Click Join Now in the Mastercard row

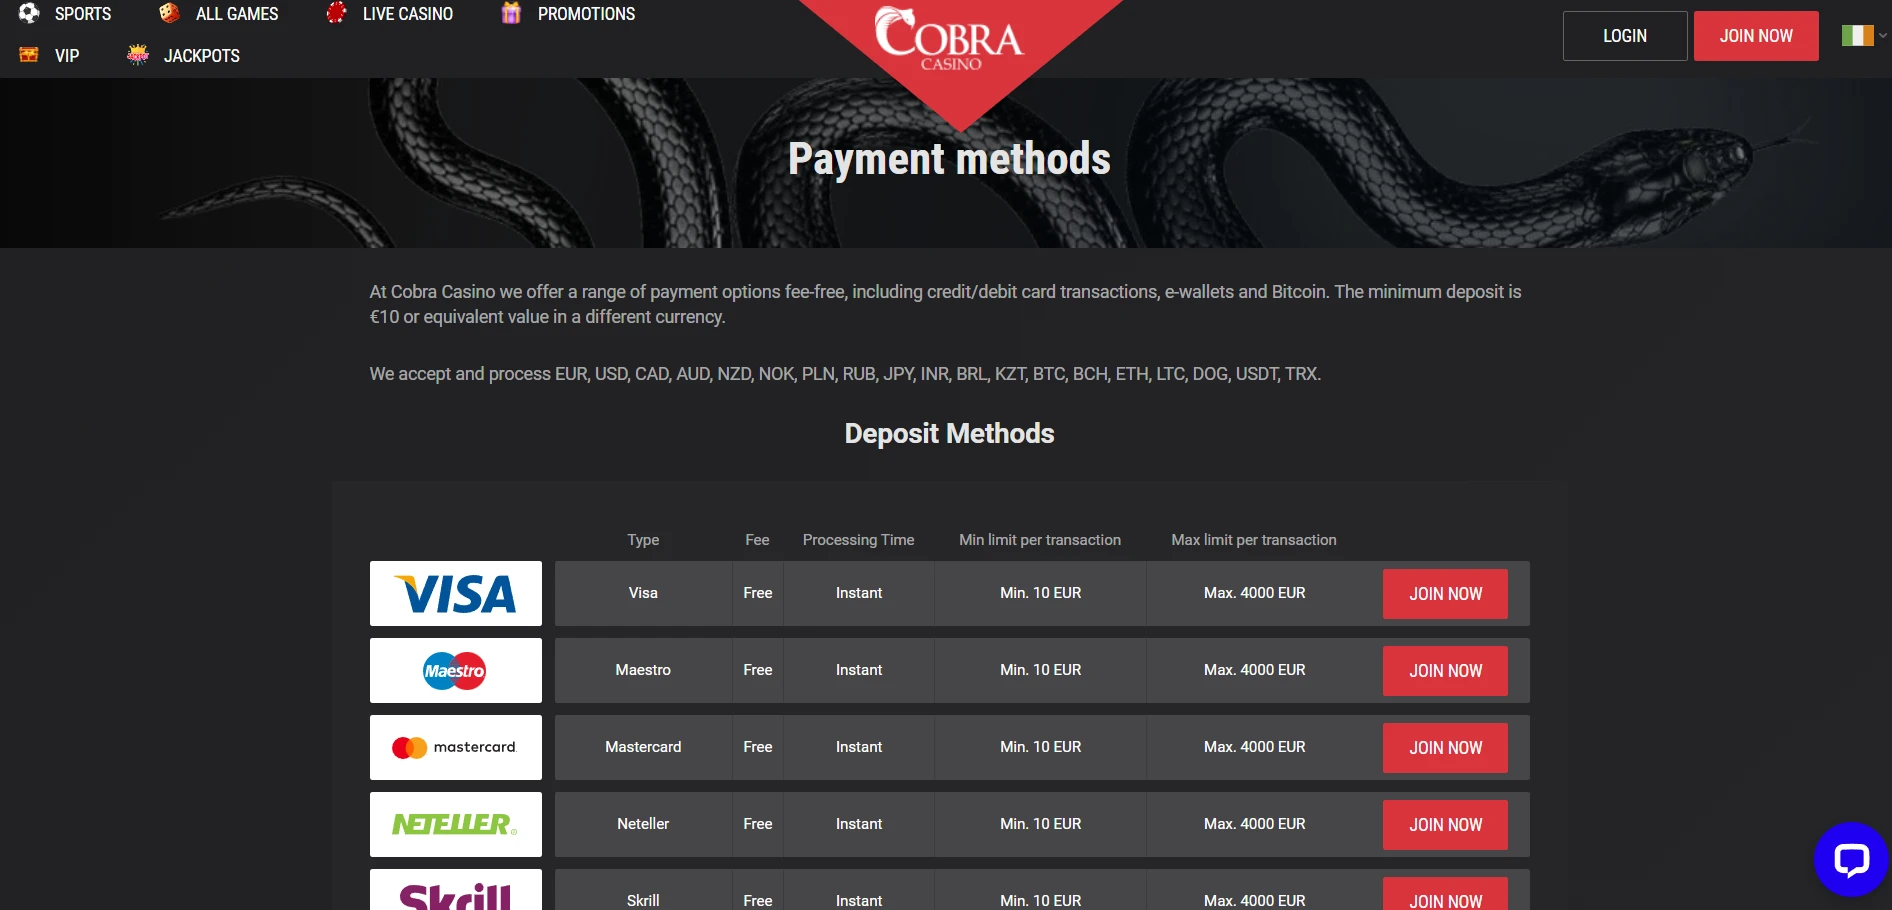(1445, 748)
